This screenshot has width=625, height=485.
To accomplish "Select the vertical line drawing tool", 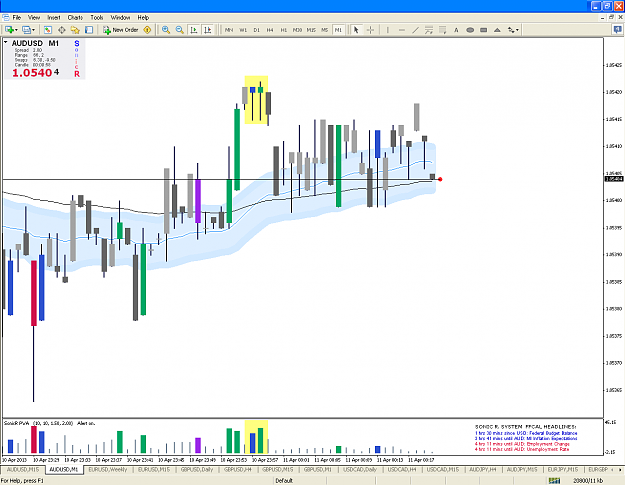I will (x=387, y=30).
